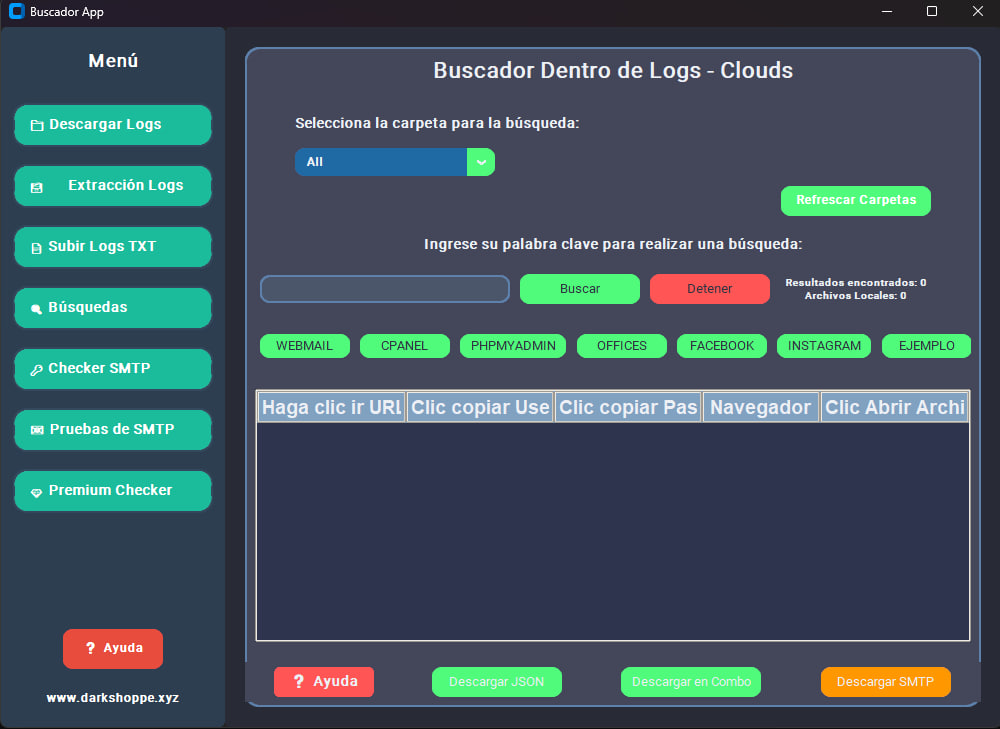Click Refrescar Carpetas
1000x729 pixels.
(855, 200)
